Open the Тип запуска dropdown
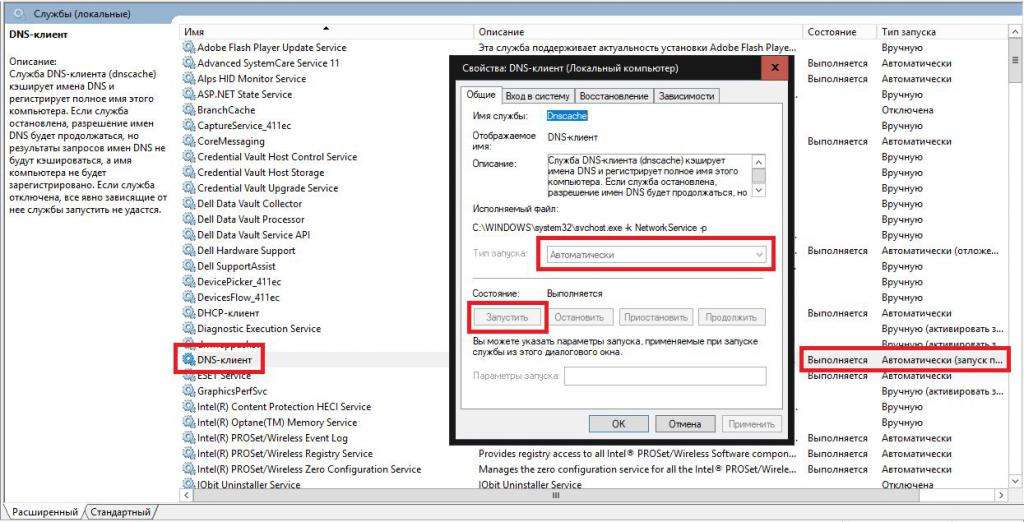Viewport: 1024px width, 522px height. click(x=657, y=255)
